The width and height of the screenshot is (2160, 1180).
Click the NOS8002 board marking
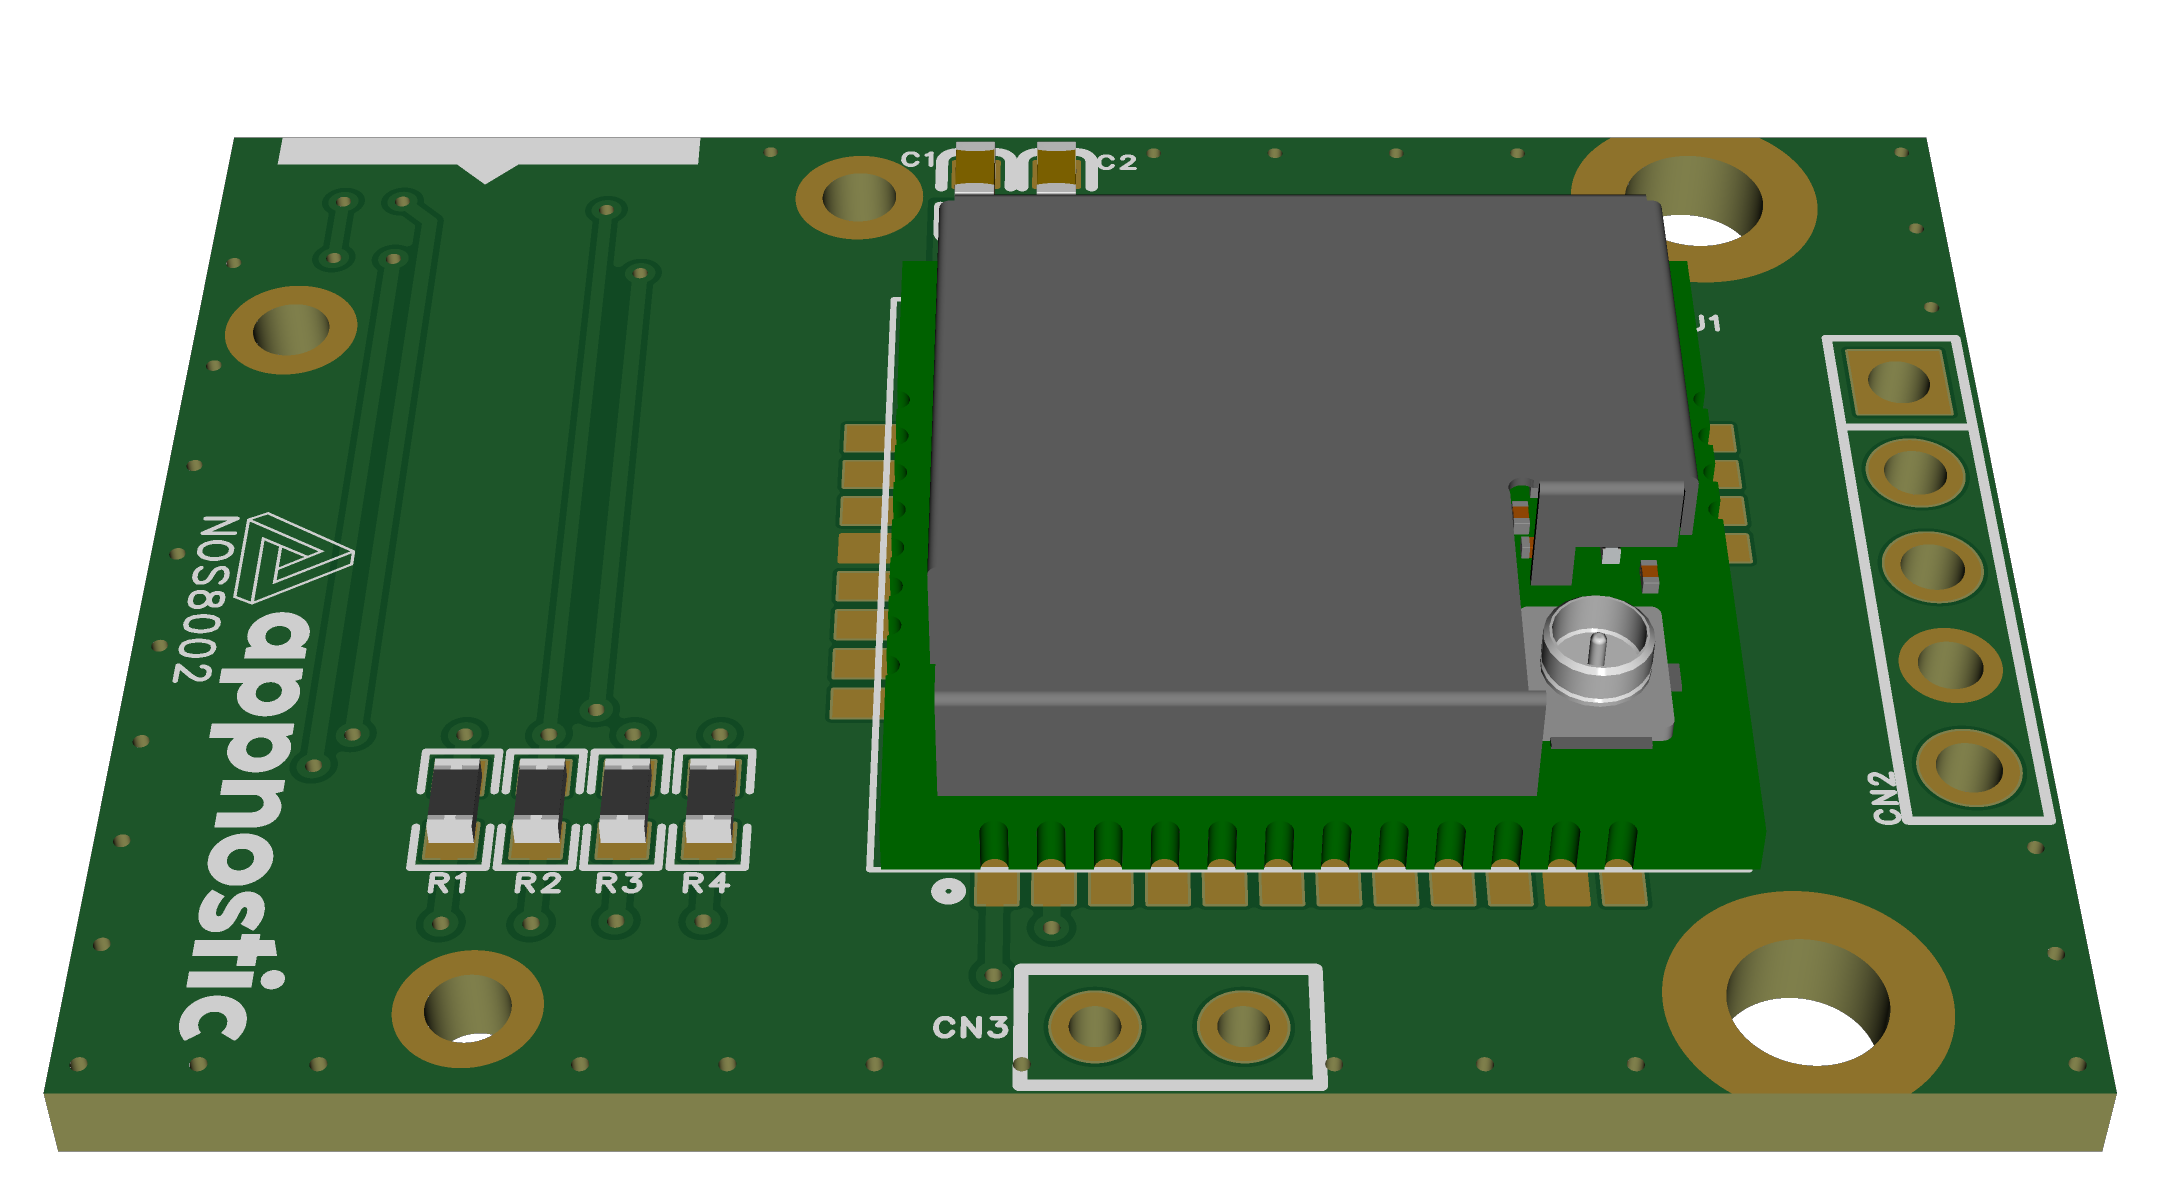point(204,599)
